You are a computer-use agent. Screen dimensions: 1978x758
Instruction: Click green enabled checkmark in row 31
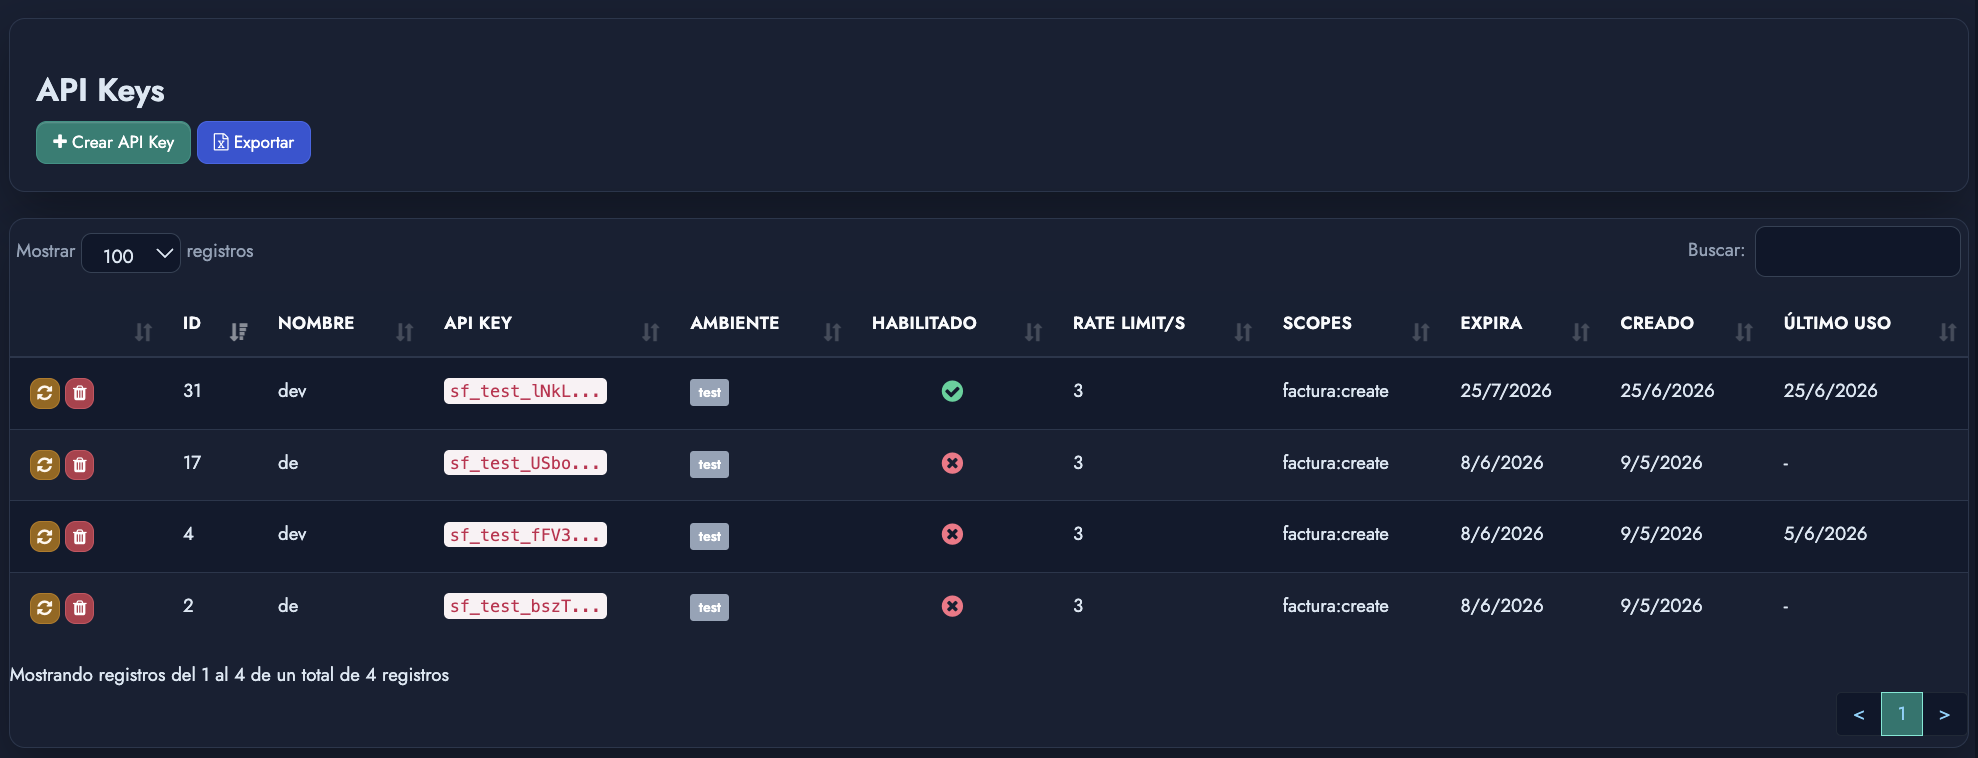tap(952, 391)
